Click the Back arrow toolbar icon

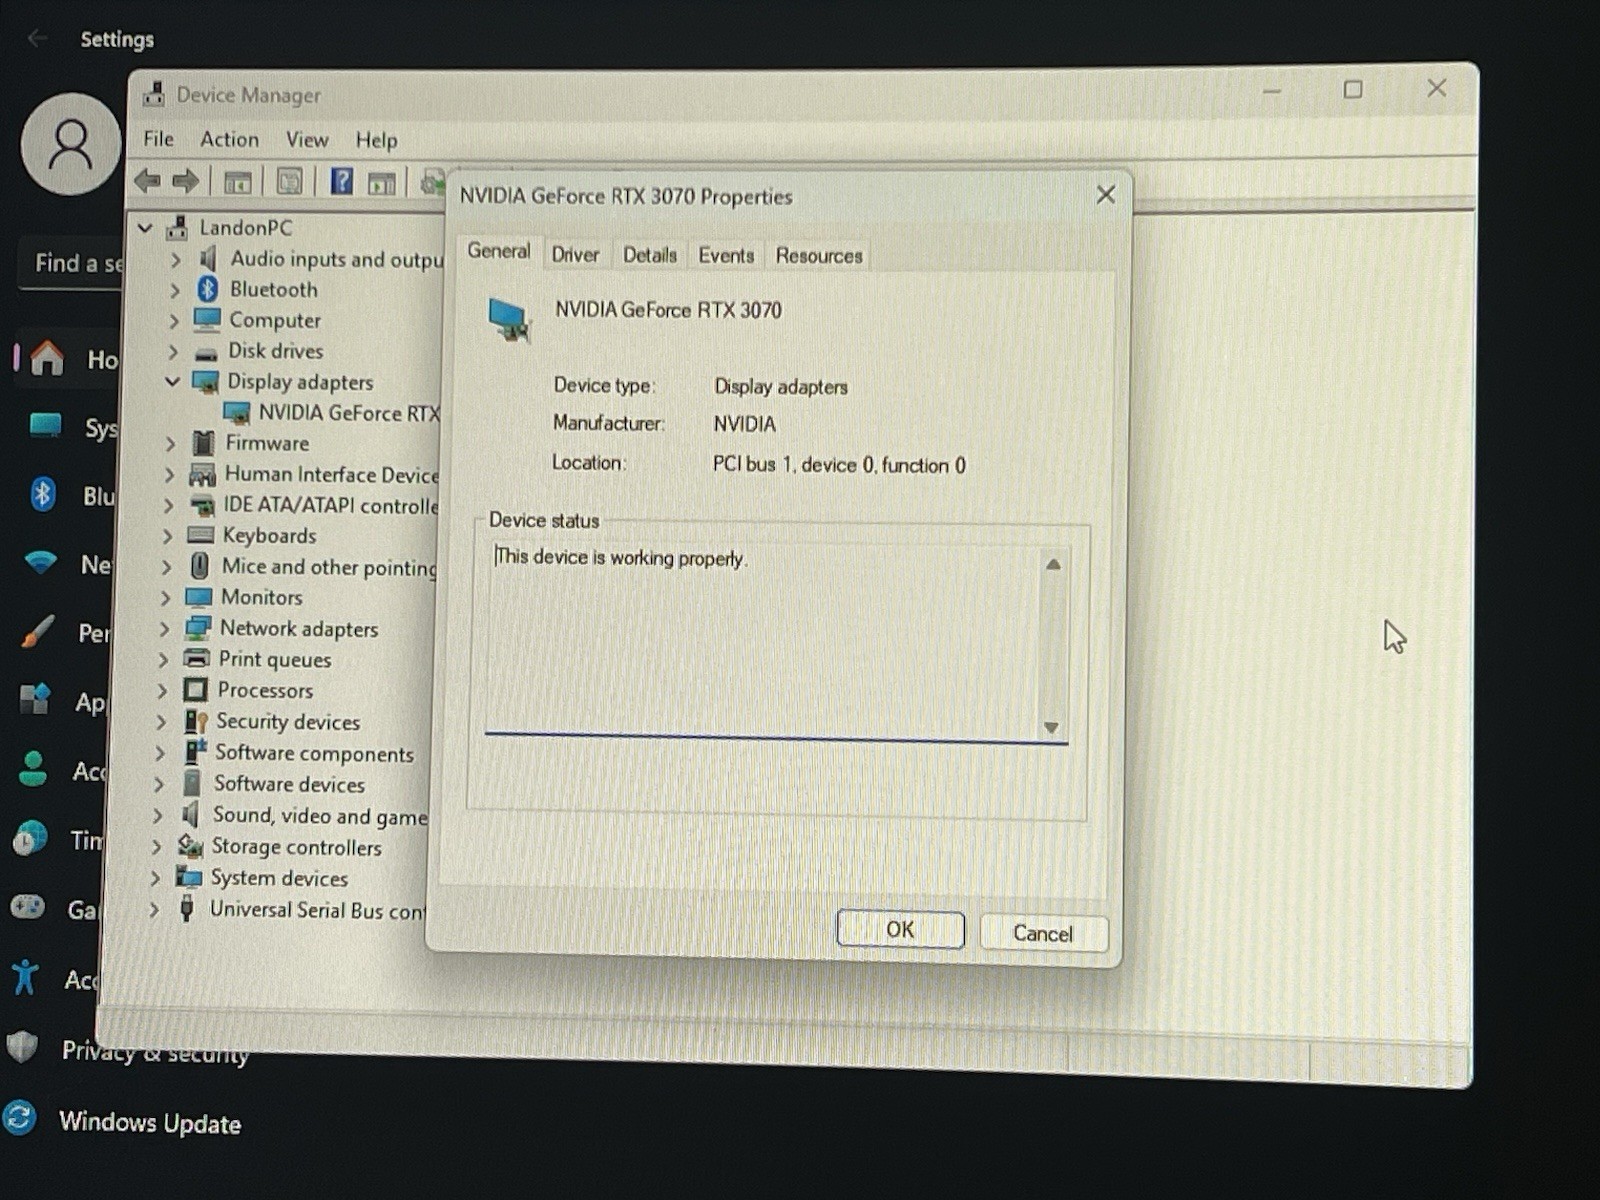147,181
